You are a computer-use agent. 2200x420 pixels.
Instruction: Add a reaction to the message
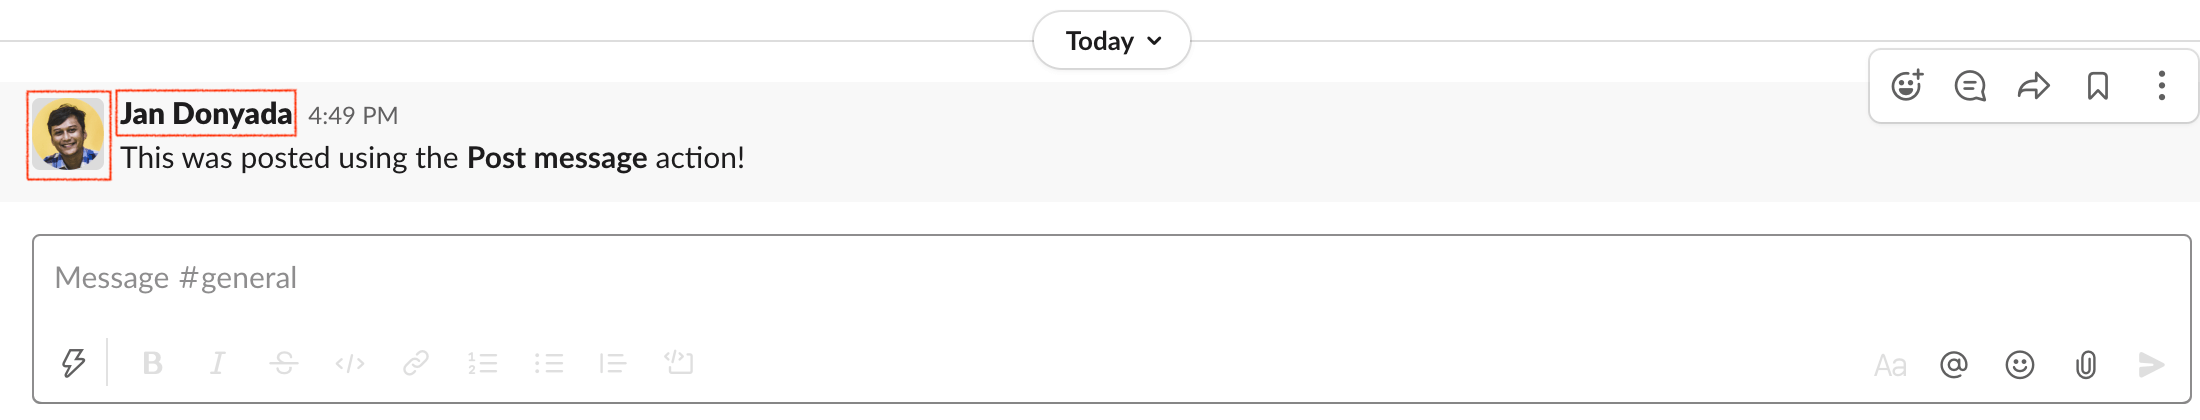[x=1907, y=86]
